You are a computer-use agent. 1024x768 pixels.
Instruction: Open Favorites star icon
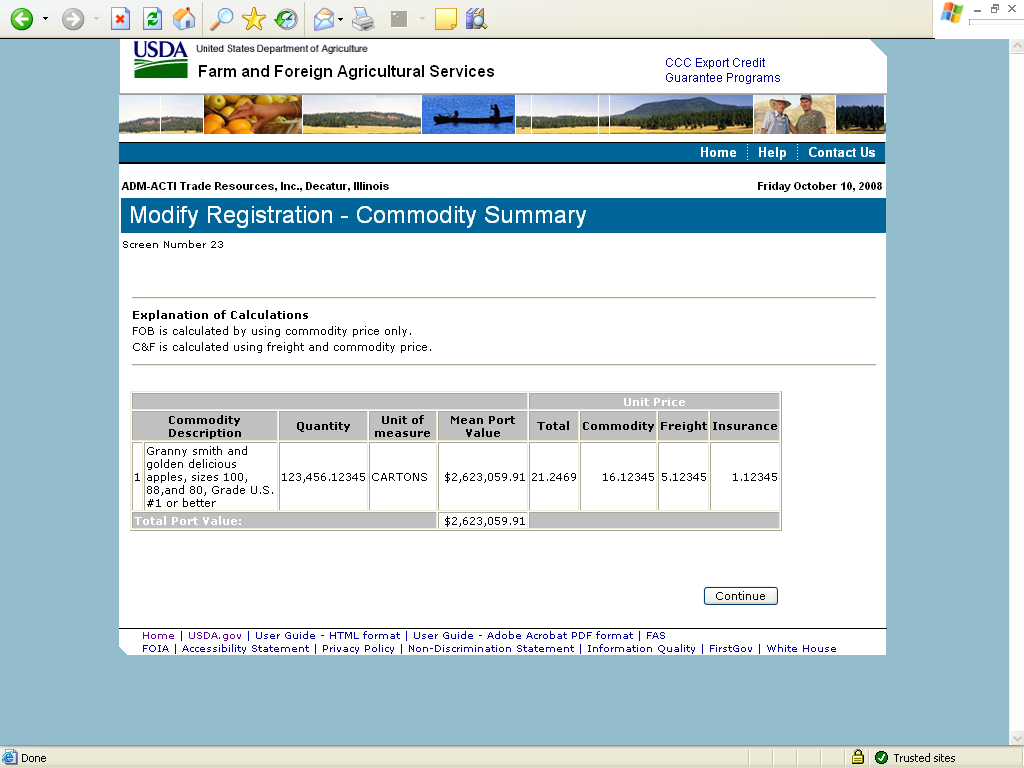click(x=253, y=19)
